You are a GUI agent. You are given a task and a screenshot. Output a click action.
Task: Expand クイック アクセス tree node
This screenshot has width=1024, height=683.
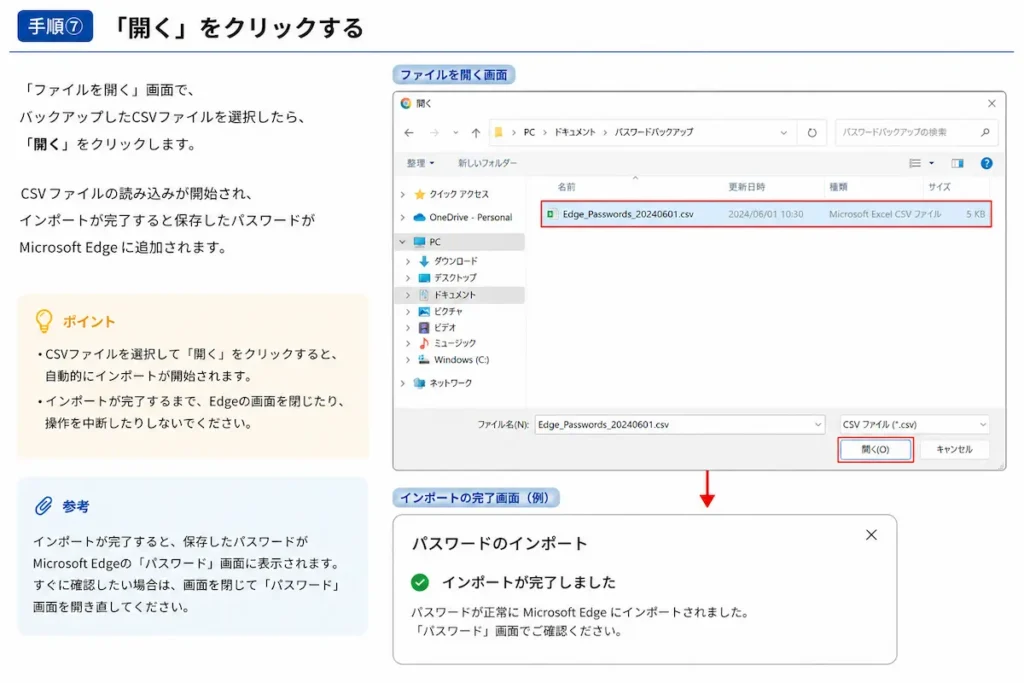tap(403, 195)
